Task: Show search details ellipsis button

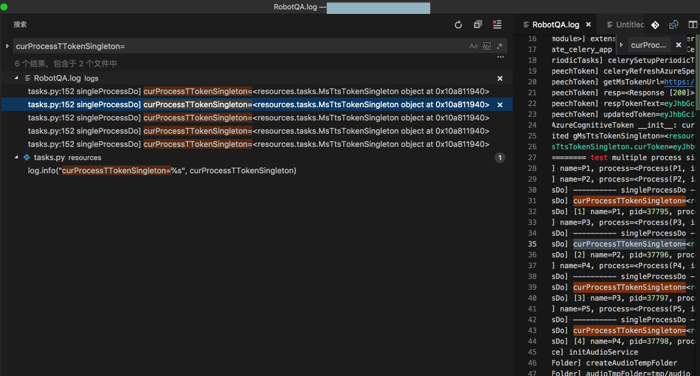Action: [500, 57]
